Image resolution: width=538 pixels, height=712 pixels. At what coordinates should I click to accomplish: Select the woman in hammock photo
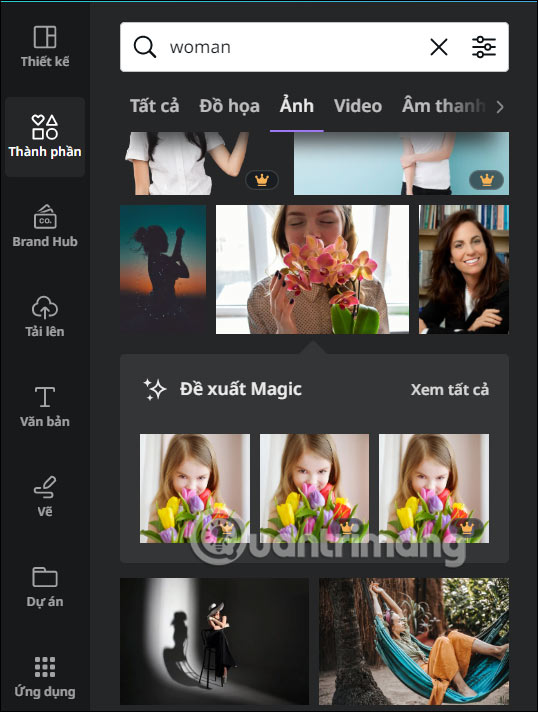click(414, 641)
